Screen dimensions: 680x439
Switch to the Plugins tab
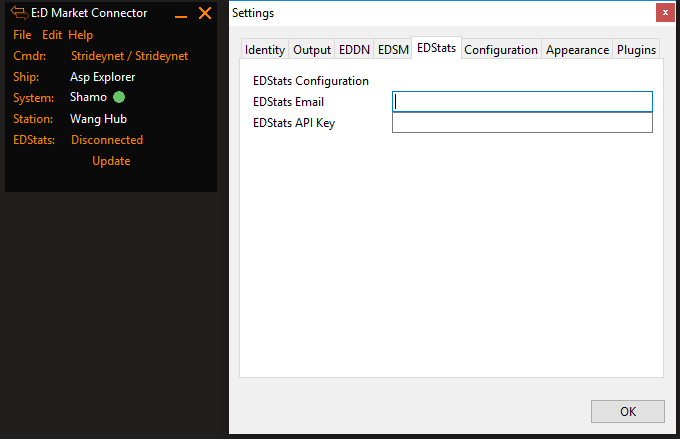(x=636, y=49)
